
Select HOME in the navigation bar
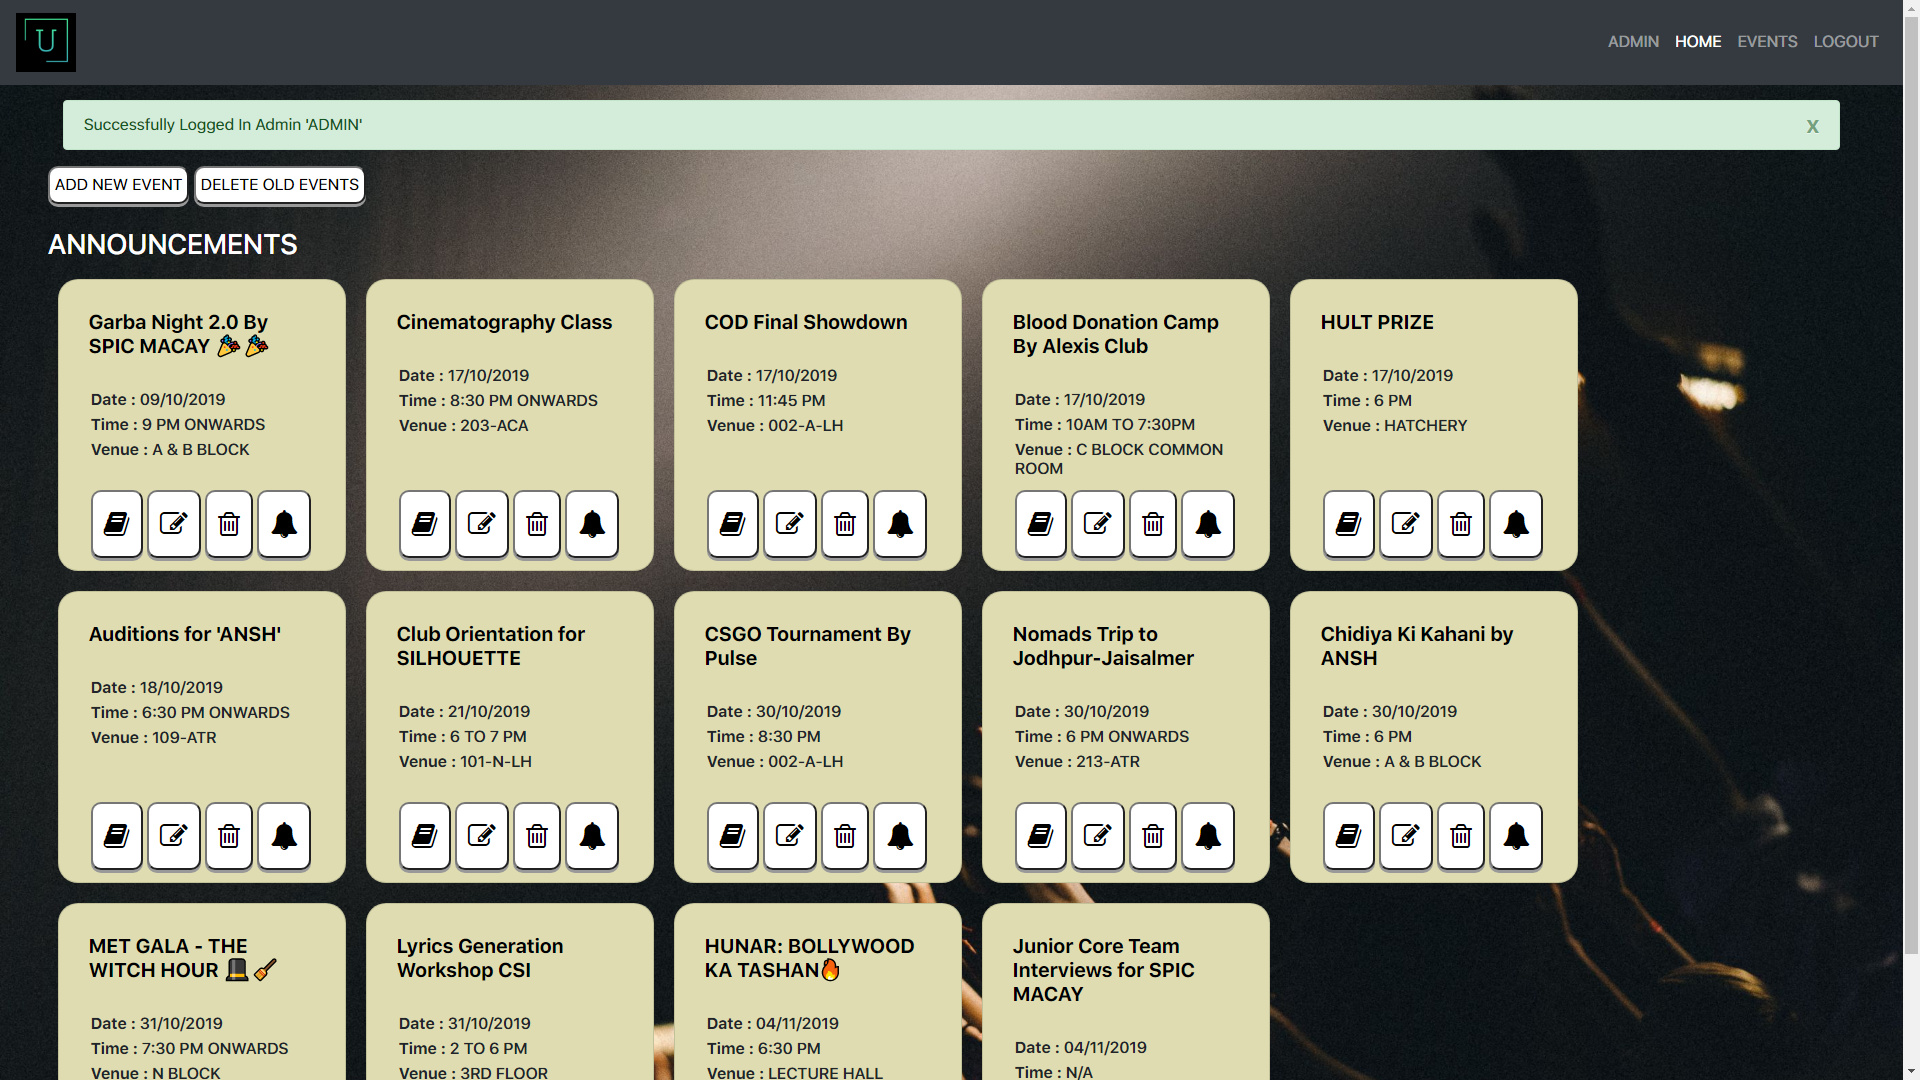[1698, 42]
